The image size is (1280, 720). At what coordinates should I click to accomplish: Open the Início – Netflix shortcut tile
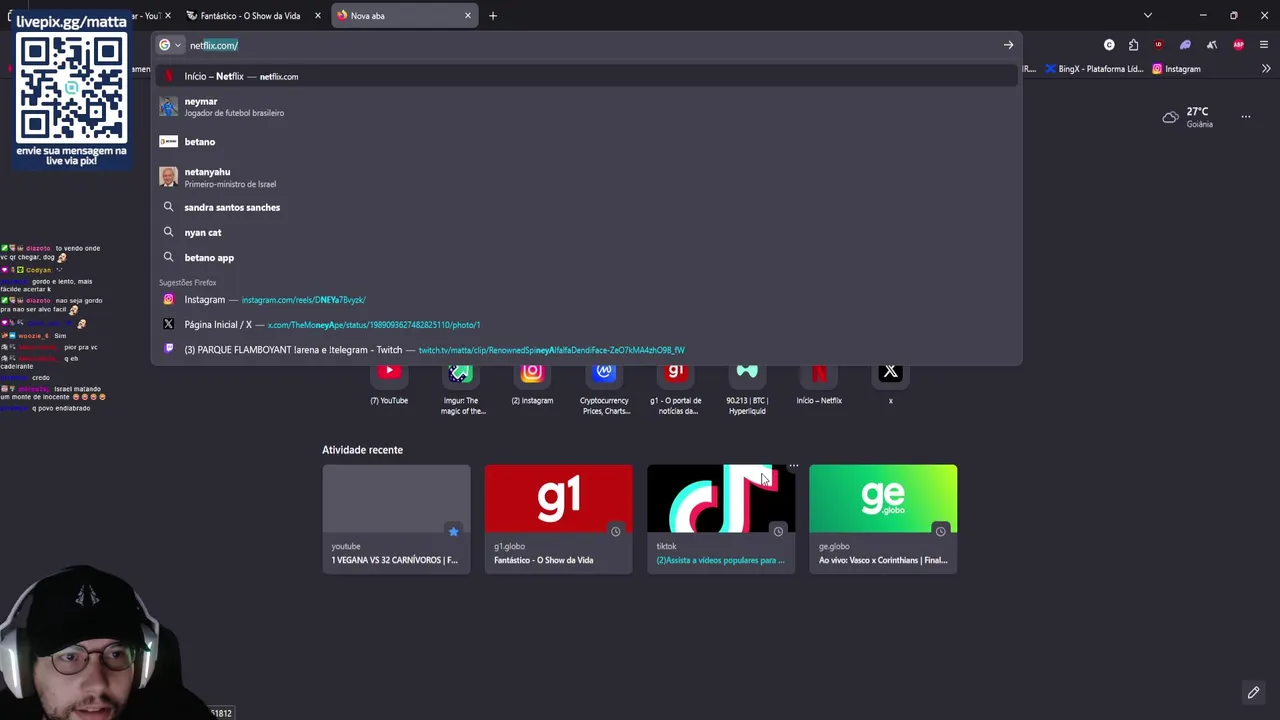tap(819, 384)
